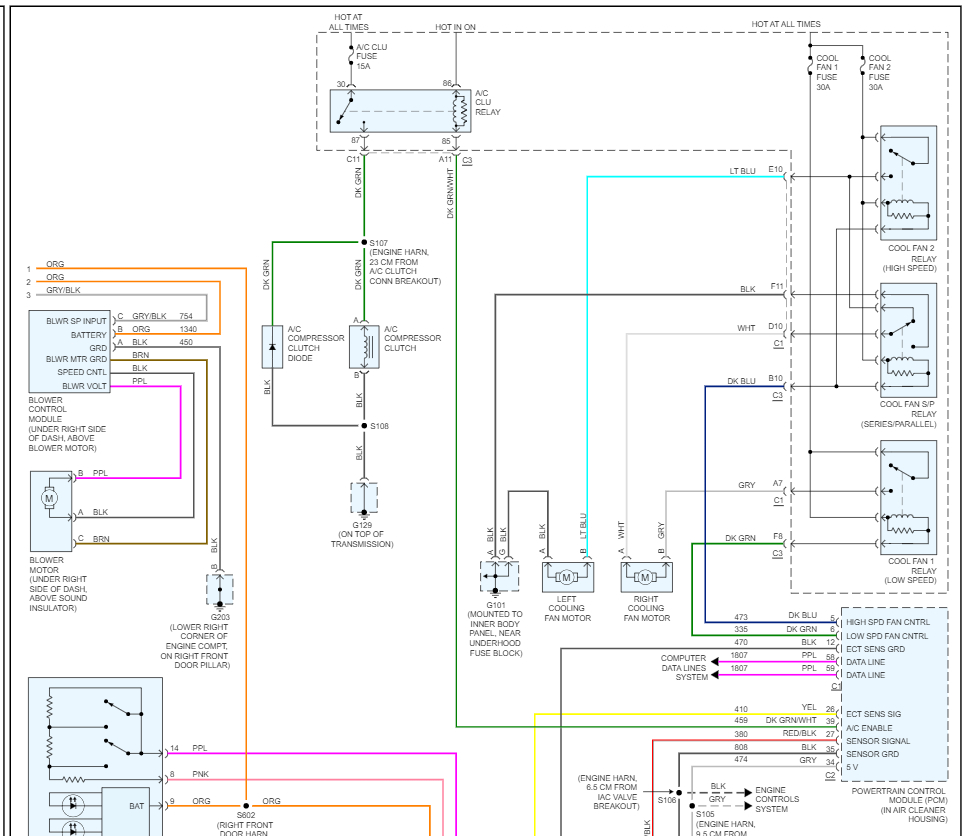The height and width of the screenshot is (836, 974).
Task: Click the BAT terminal label
Action: [137, 806]
